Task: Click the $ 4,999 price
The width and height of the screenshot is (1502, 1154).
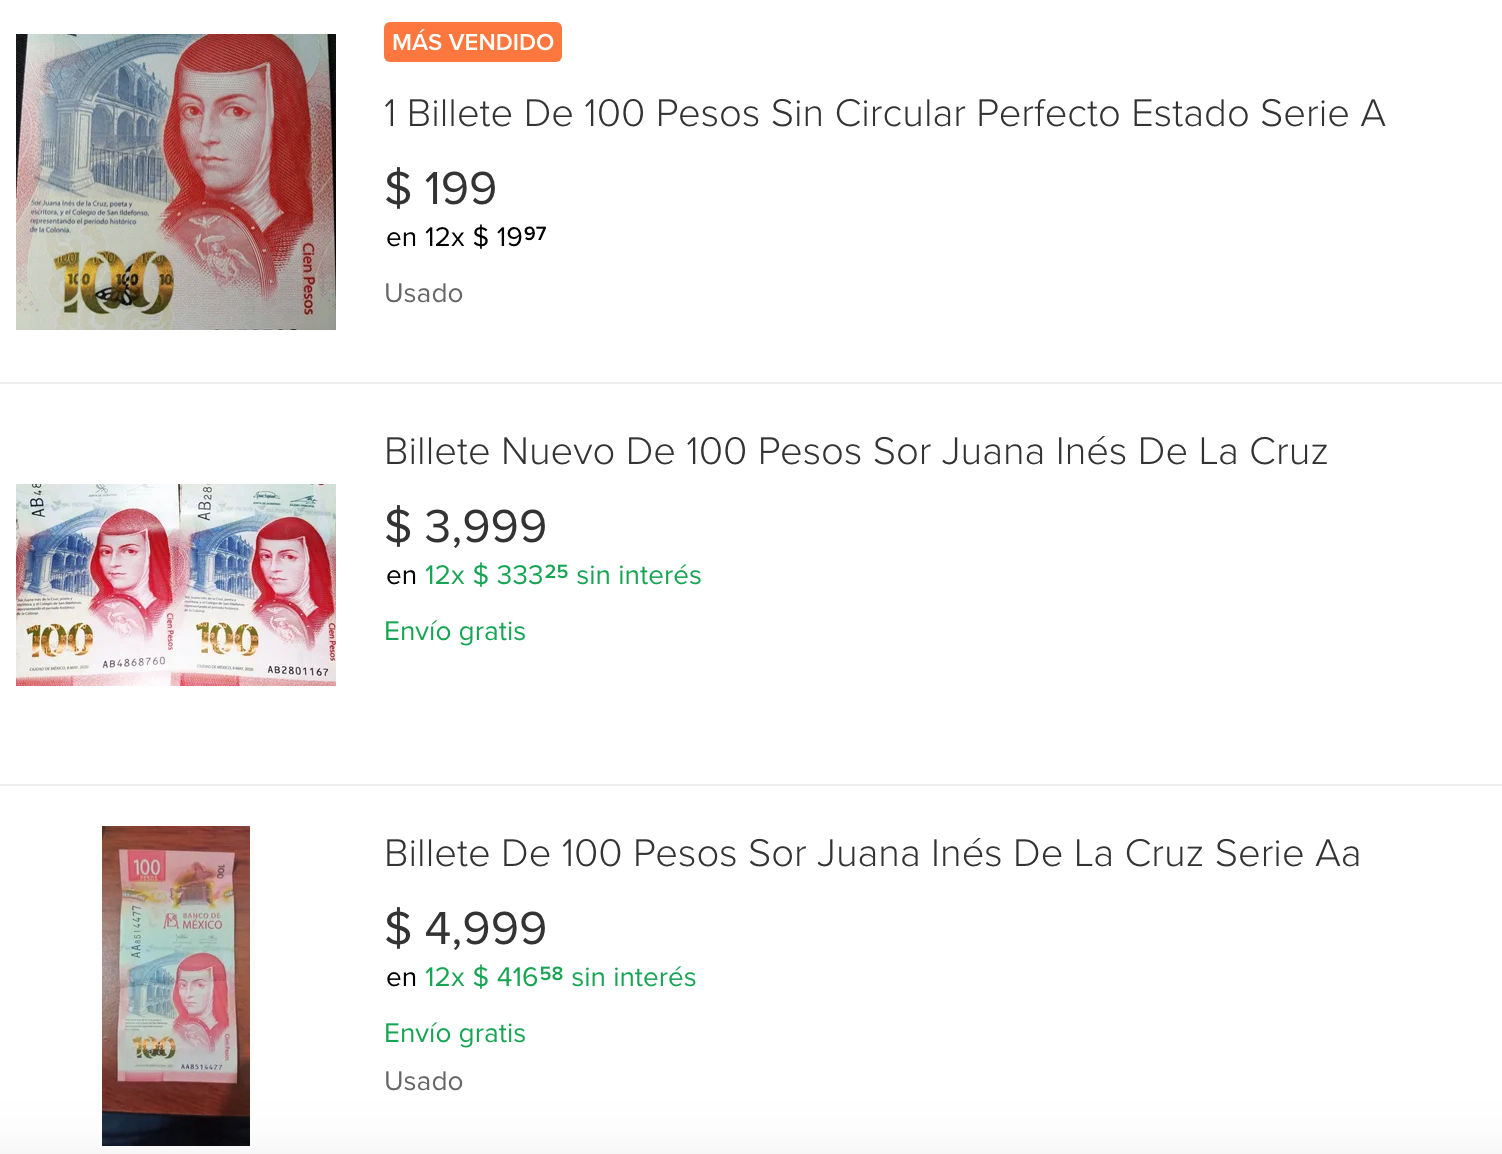Action: click(465, 928)
